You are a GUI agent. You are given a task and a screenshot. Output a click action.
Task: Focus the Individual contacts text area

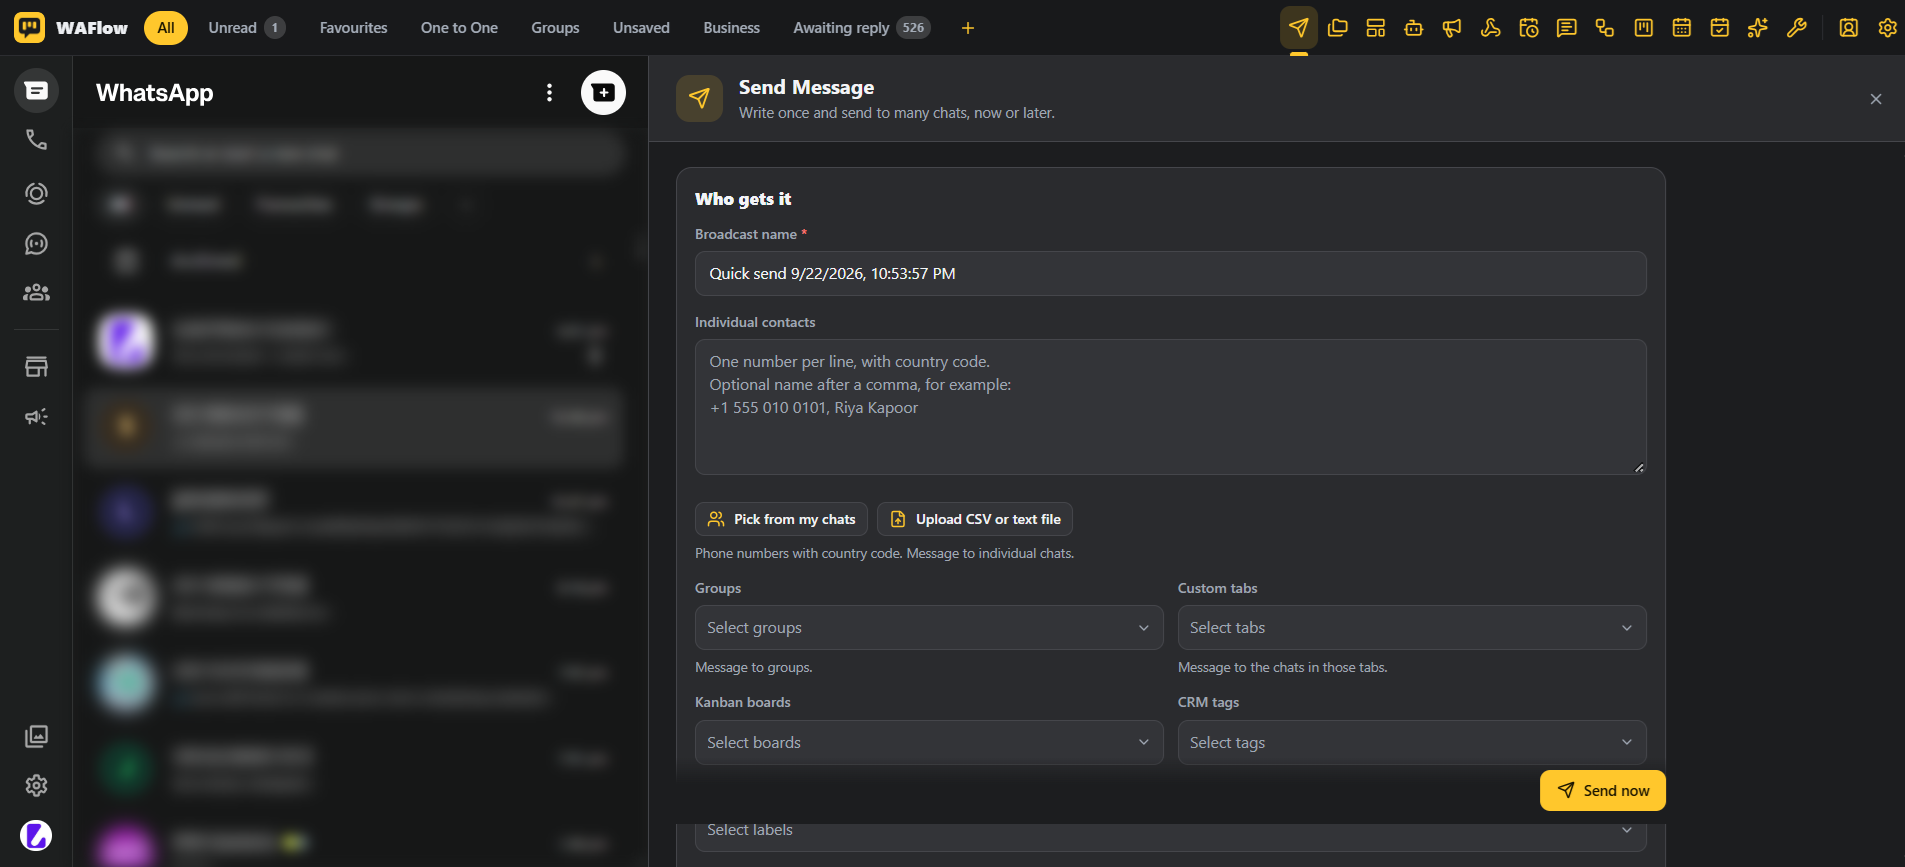point(1171,407)
